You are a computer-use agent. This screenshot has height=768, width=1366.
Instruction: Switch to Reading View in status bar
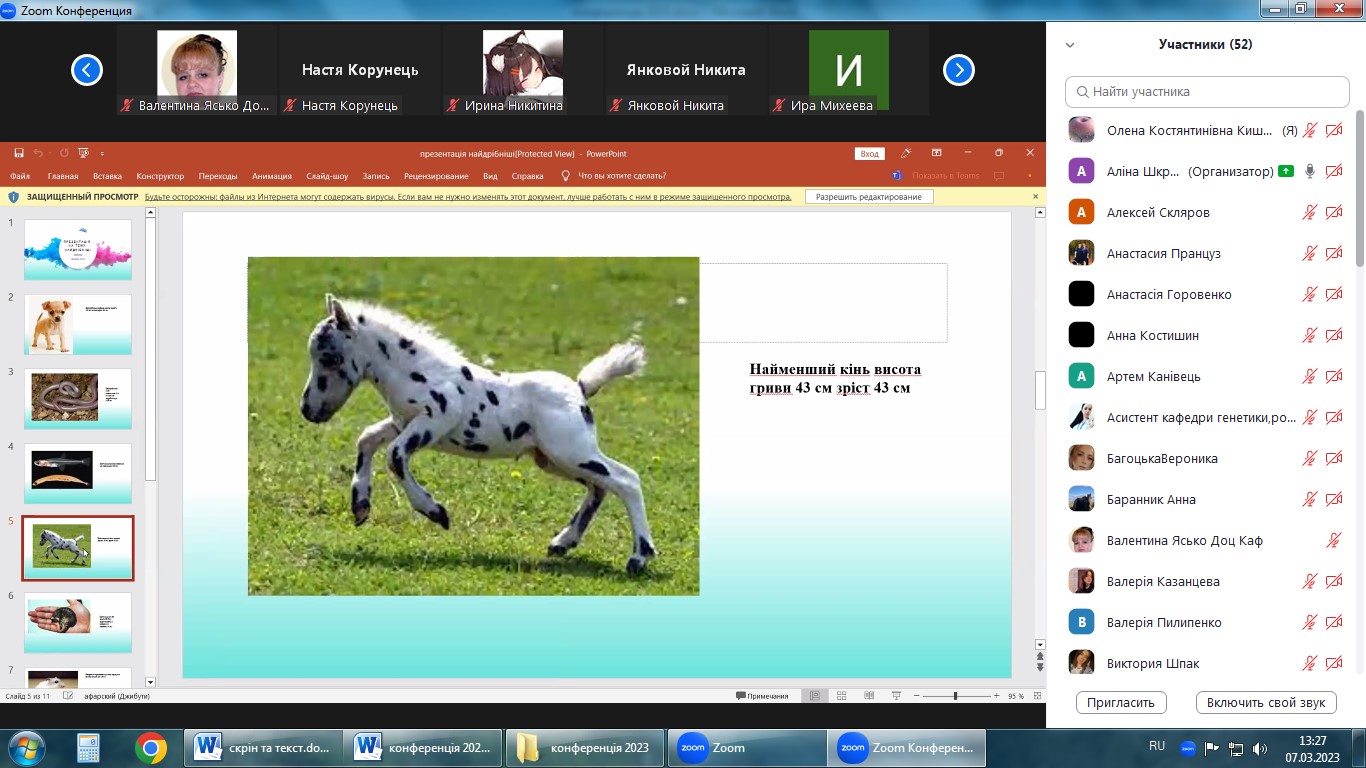point(868,696)
